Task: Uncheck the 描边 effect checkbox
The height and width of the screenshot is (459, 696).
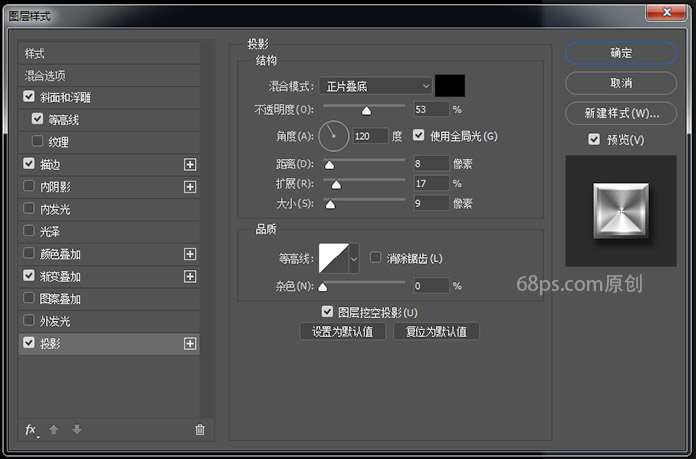Action: (x=29, y=163)
